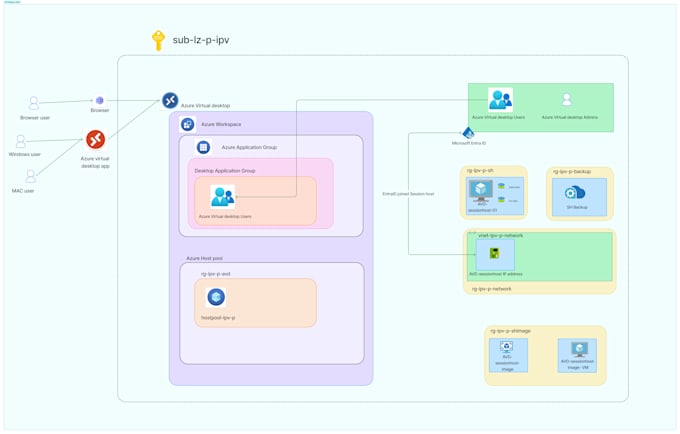Click the 'rg-ipv-p-backup' resource group label
680x434 pixels.
point(572,172)
